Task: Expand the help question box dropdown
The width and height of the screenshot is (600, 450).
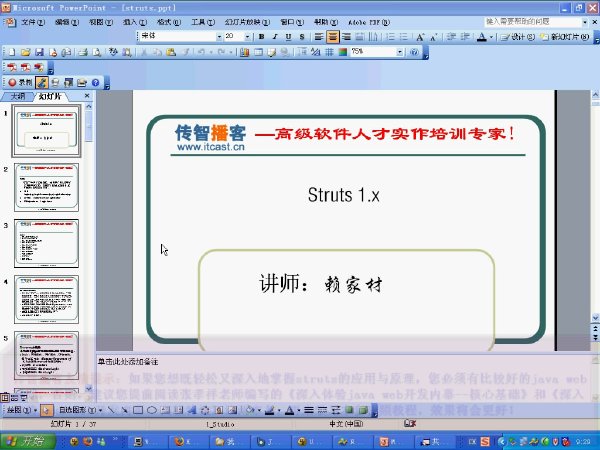Action: point(585,22)
